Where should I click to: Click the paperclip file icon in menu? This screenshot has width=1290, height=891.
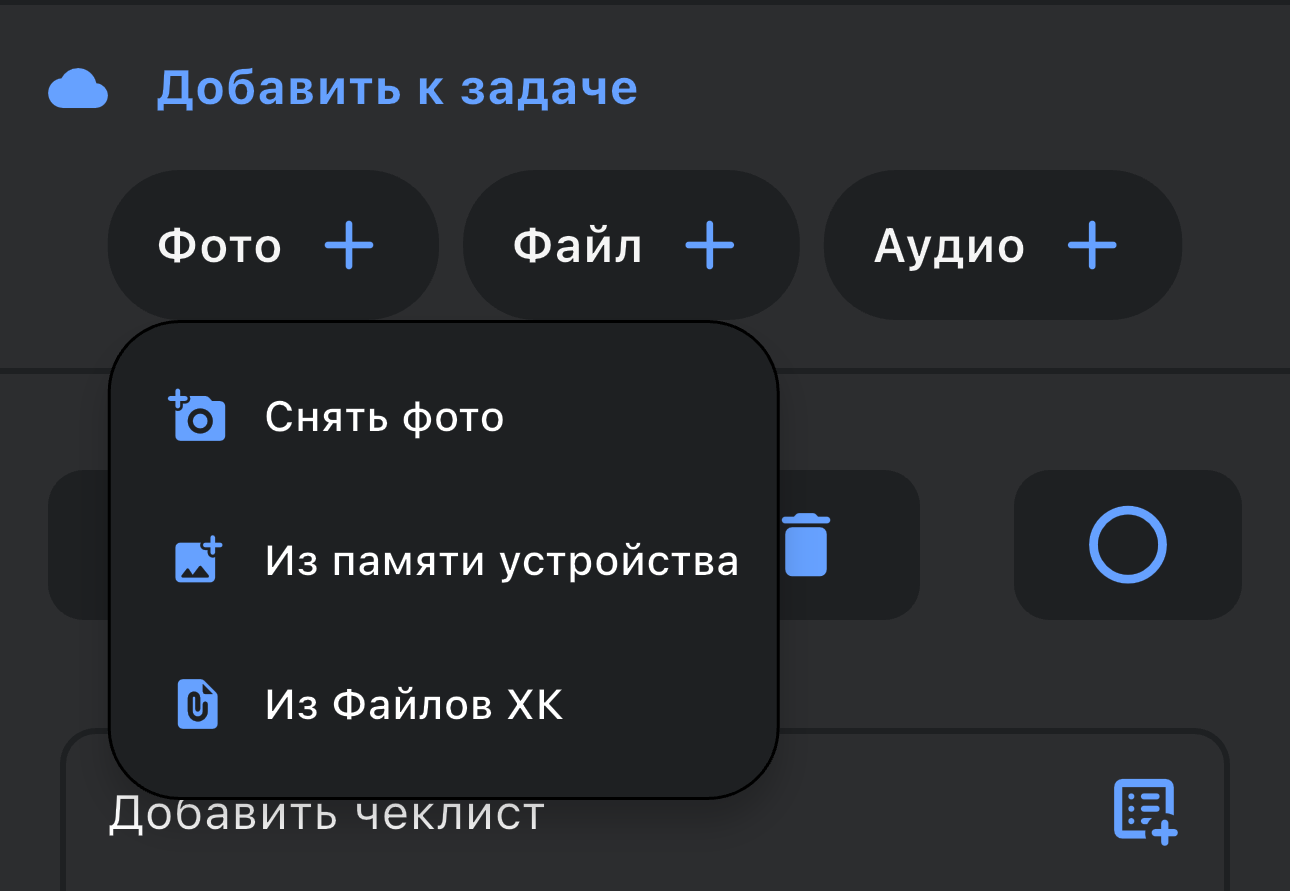click(x=198, y=705)
